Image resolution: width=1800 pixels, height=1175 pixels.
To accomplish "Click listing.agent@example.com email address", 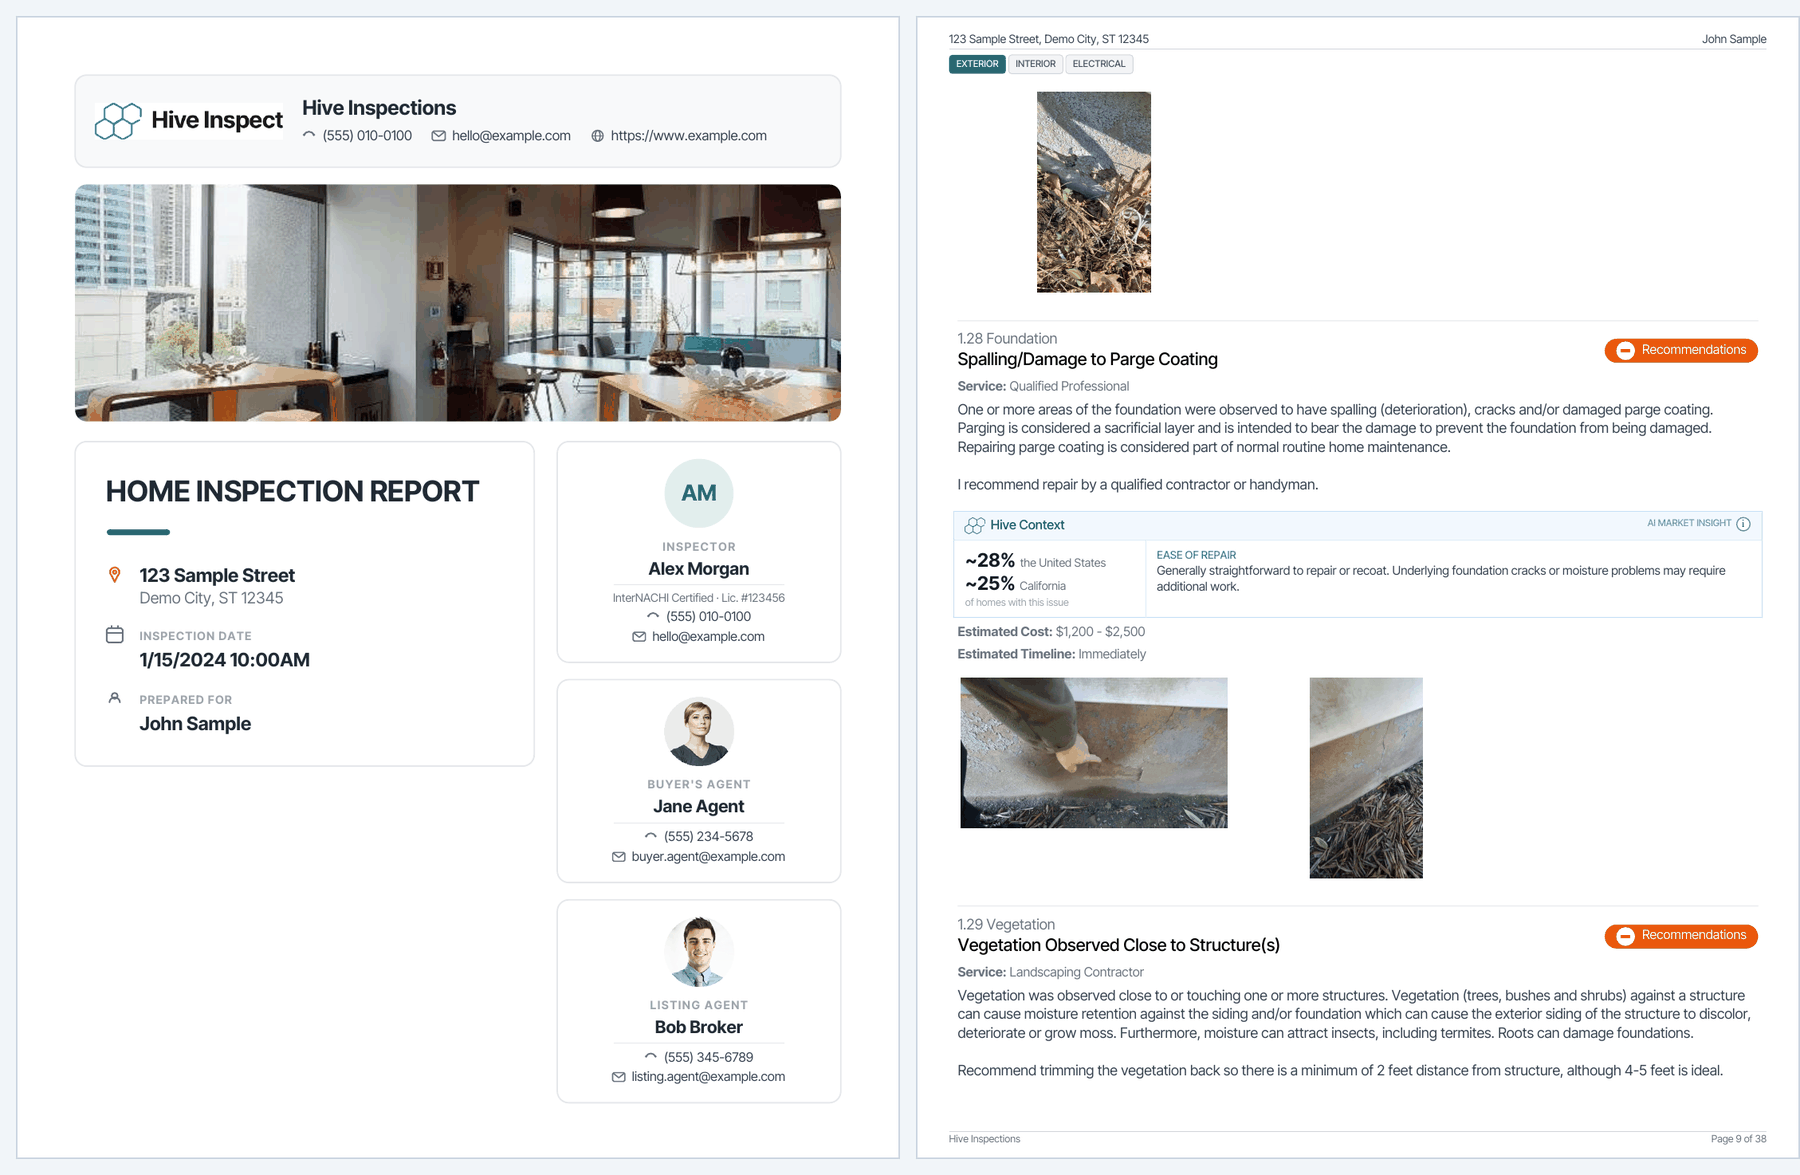I will [x=708, y=1077].
